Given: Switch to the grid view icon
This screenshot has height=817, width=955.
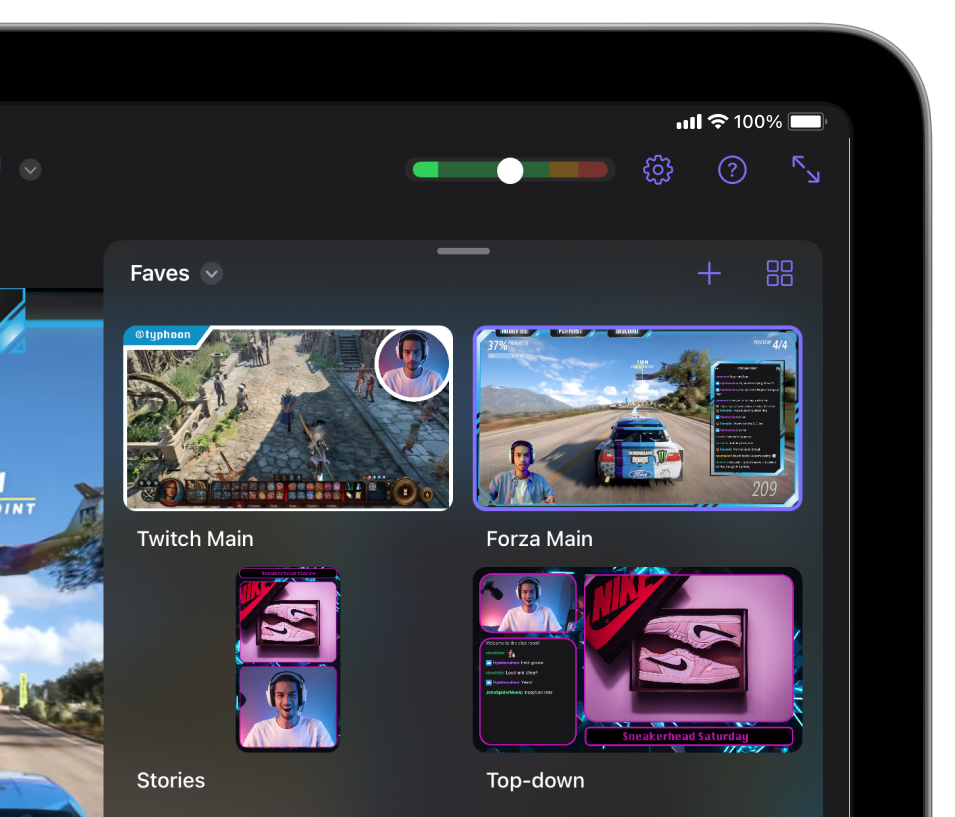Looking at the screenshot, I should pyautogui.click(x=779, y=273).
